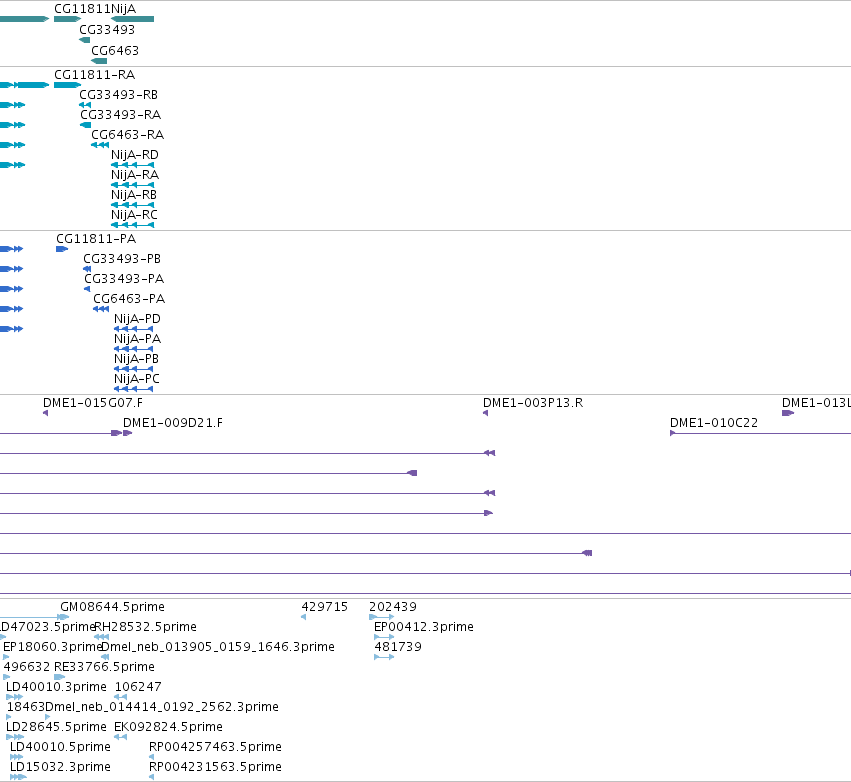Select protein CG33493-PA

coord(87,289)
